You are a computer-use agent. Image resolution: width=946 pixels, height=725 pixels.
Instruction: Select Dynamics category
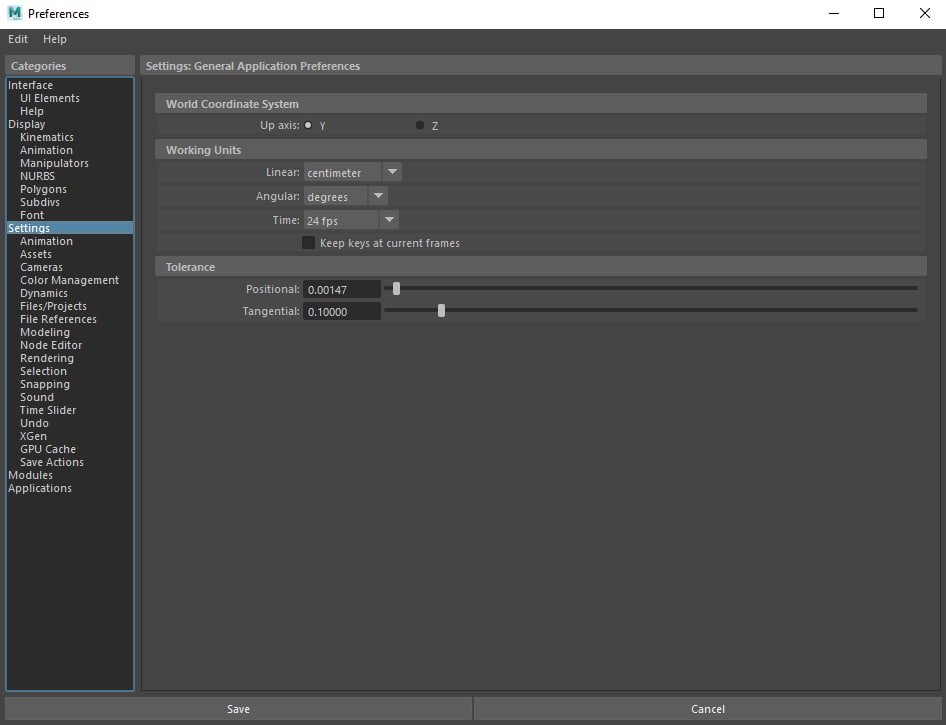tap(43, 293)
